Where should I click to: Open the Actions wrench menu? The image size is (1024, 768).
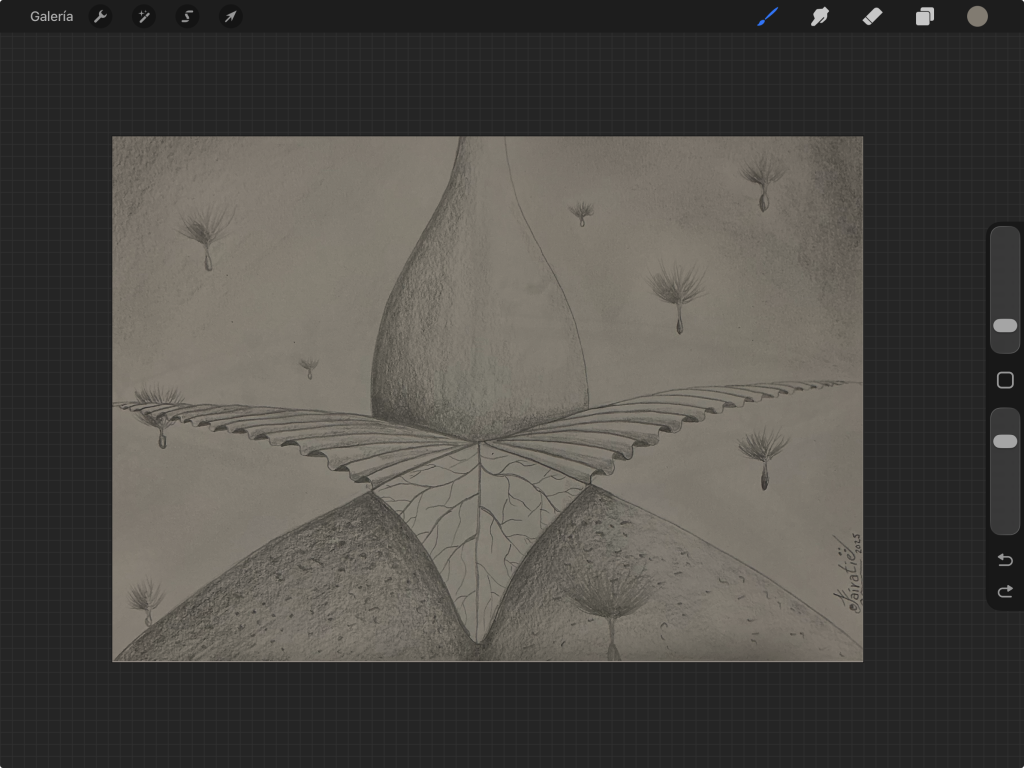pyautogui.click(x=100, y=16)
